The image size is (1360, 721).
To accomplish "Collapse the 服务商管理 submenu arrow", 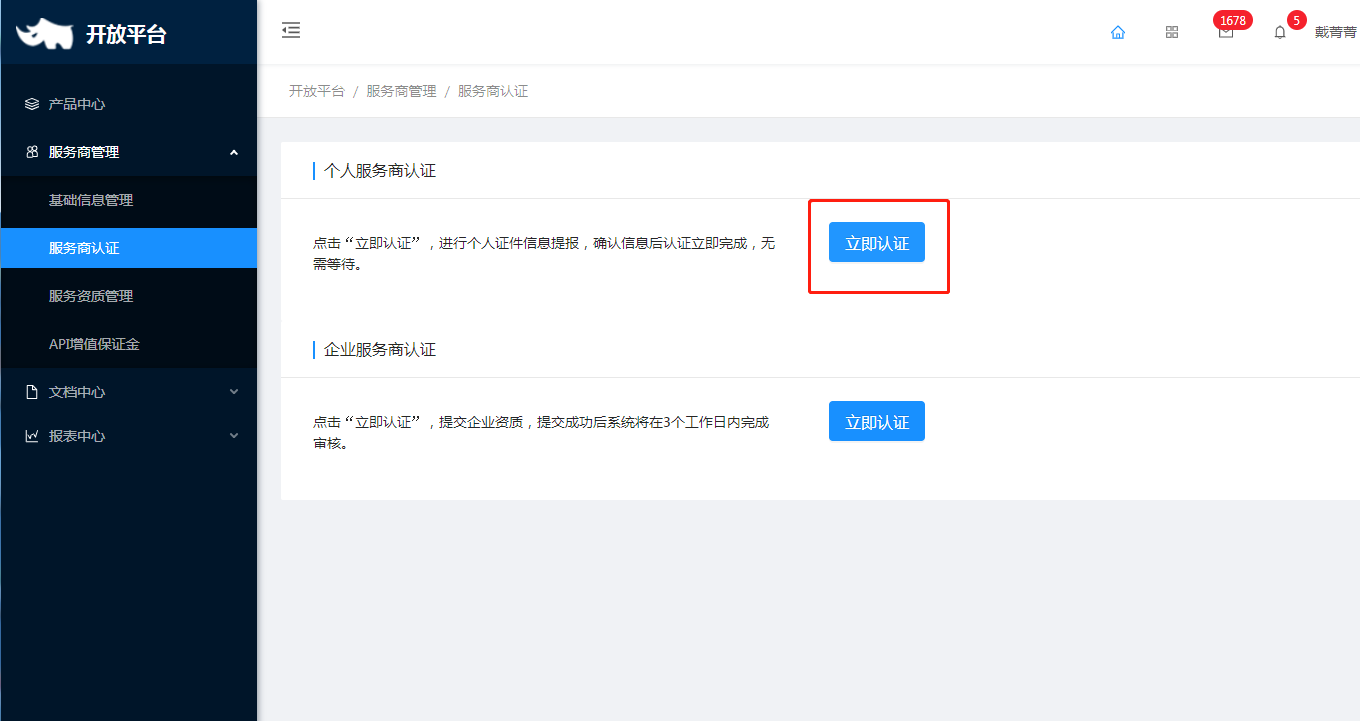I will click(234, 152).
